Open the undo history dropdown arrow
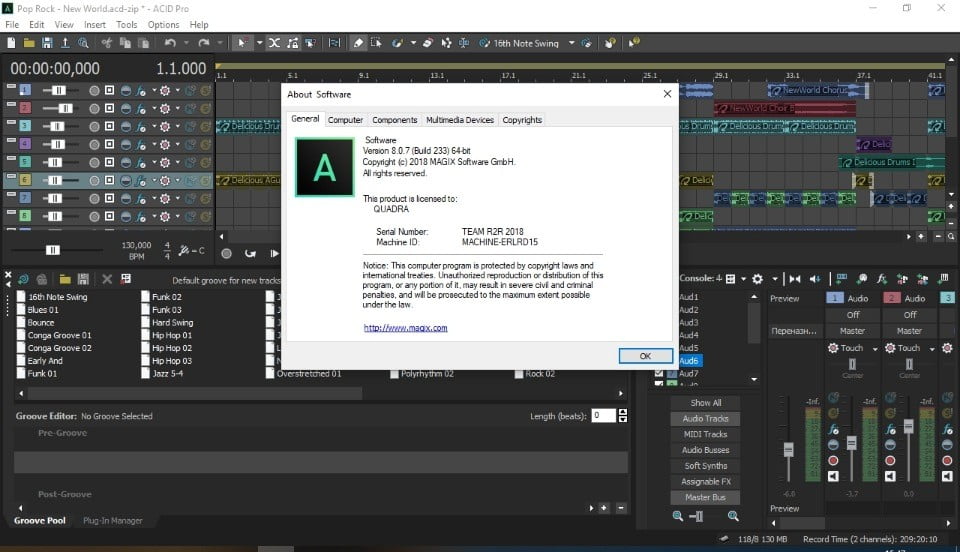 (186, 43)
